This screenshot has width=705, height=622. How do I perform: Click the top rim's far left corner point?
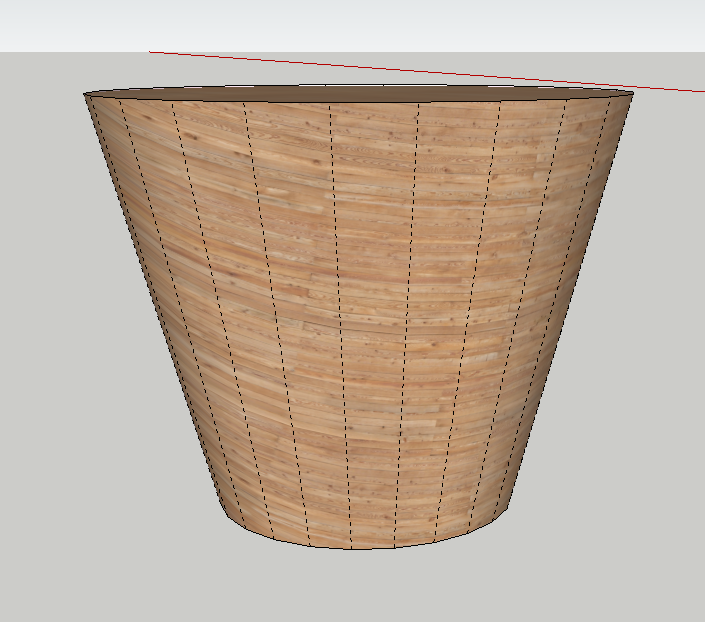click(x=85, y=95)
